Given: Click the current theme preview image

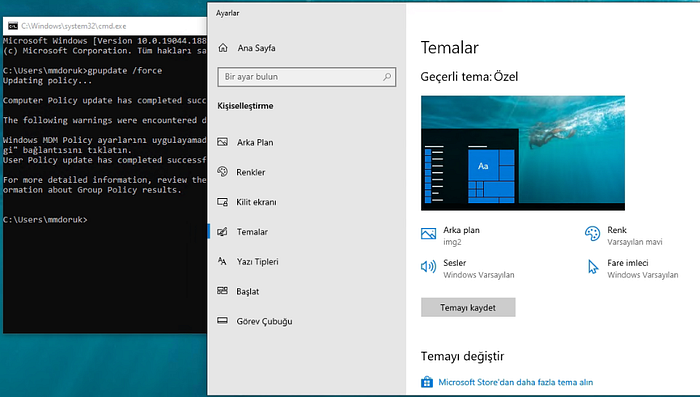Looking at the screenshot, I should click(523, 153).
